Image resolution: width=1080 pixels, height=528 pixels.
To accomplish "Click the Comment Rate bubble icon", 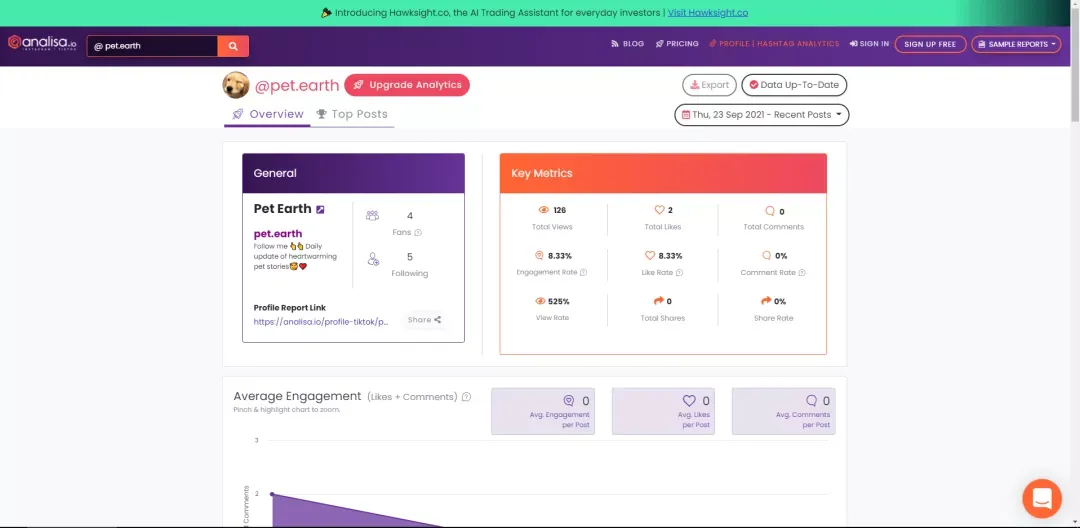I will 767,255.
